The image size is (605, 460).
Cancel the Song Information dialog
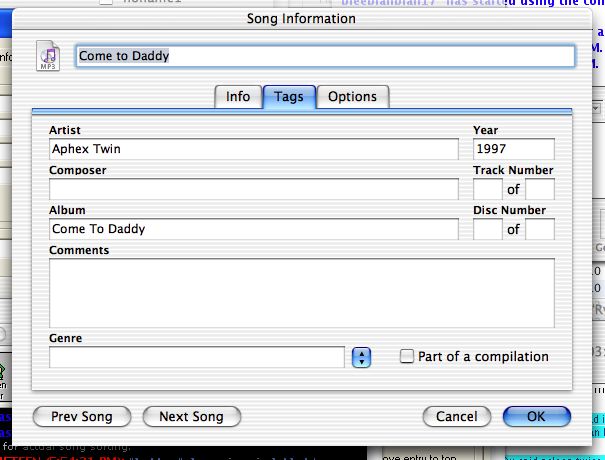point(456,416)
